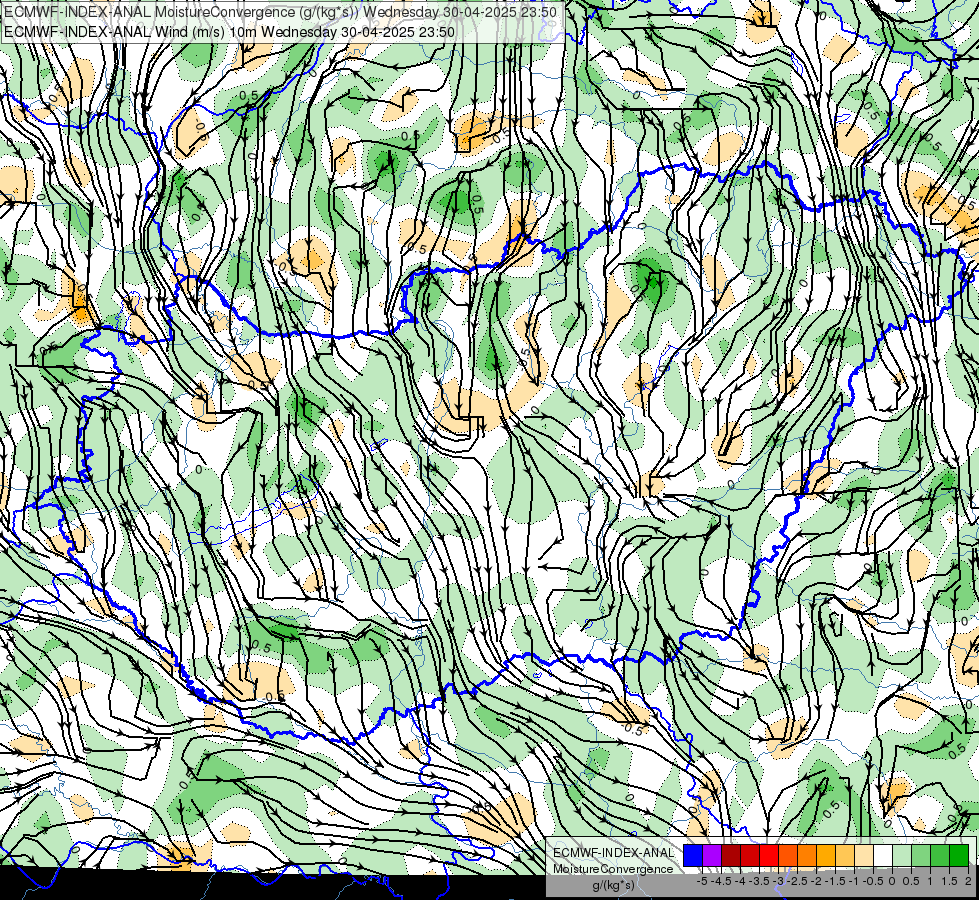This screenshot has height=900, width=979.
Task: Click the 2 tick label at legend end
Action: pyautogui.click(x=968, y=881)
